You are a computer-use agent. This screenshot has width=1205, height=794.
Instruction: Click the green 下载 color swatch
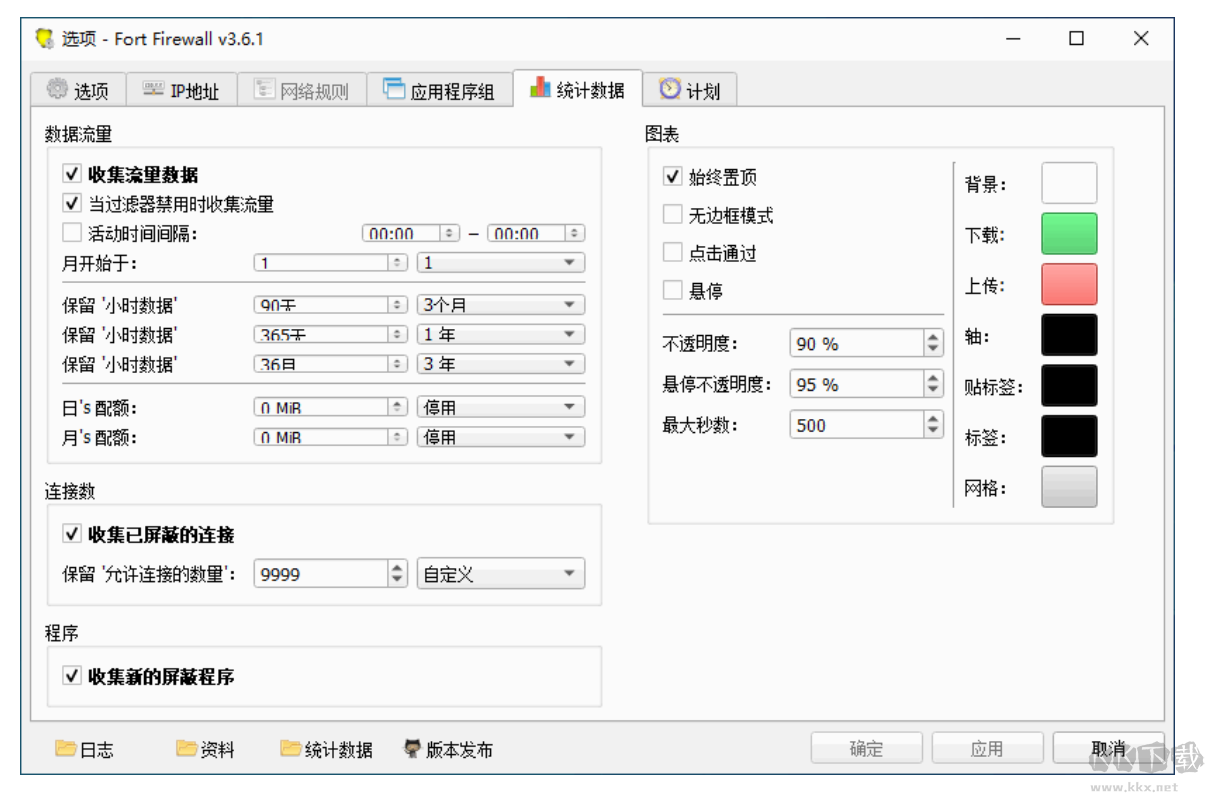tap(1068, 233)
